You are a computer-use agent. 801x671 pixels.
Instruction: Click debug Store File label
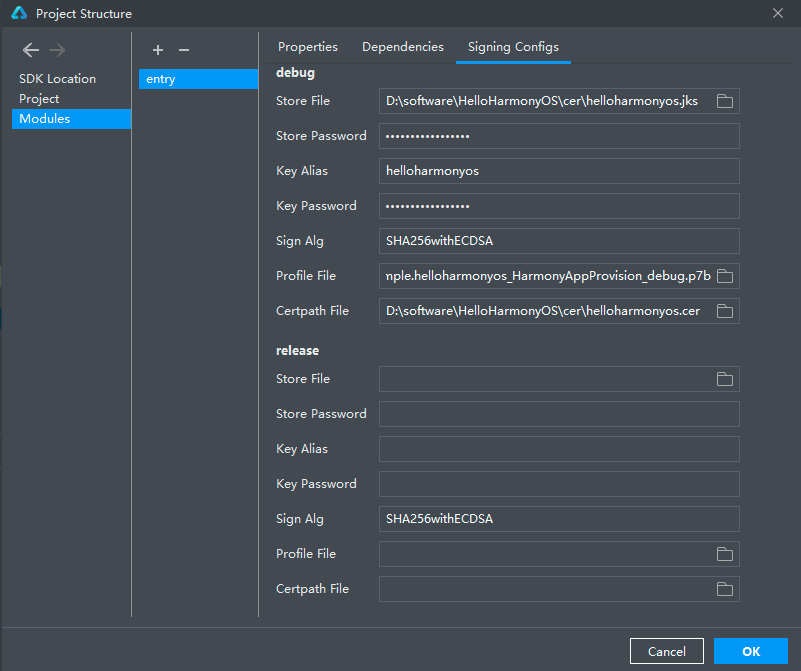pyautogui.click(x=303, y=101)
